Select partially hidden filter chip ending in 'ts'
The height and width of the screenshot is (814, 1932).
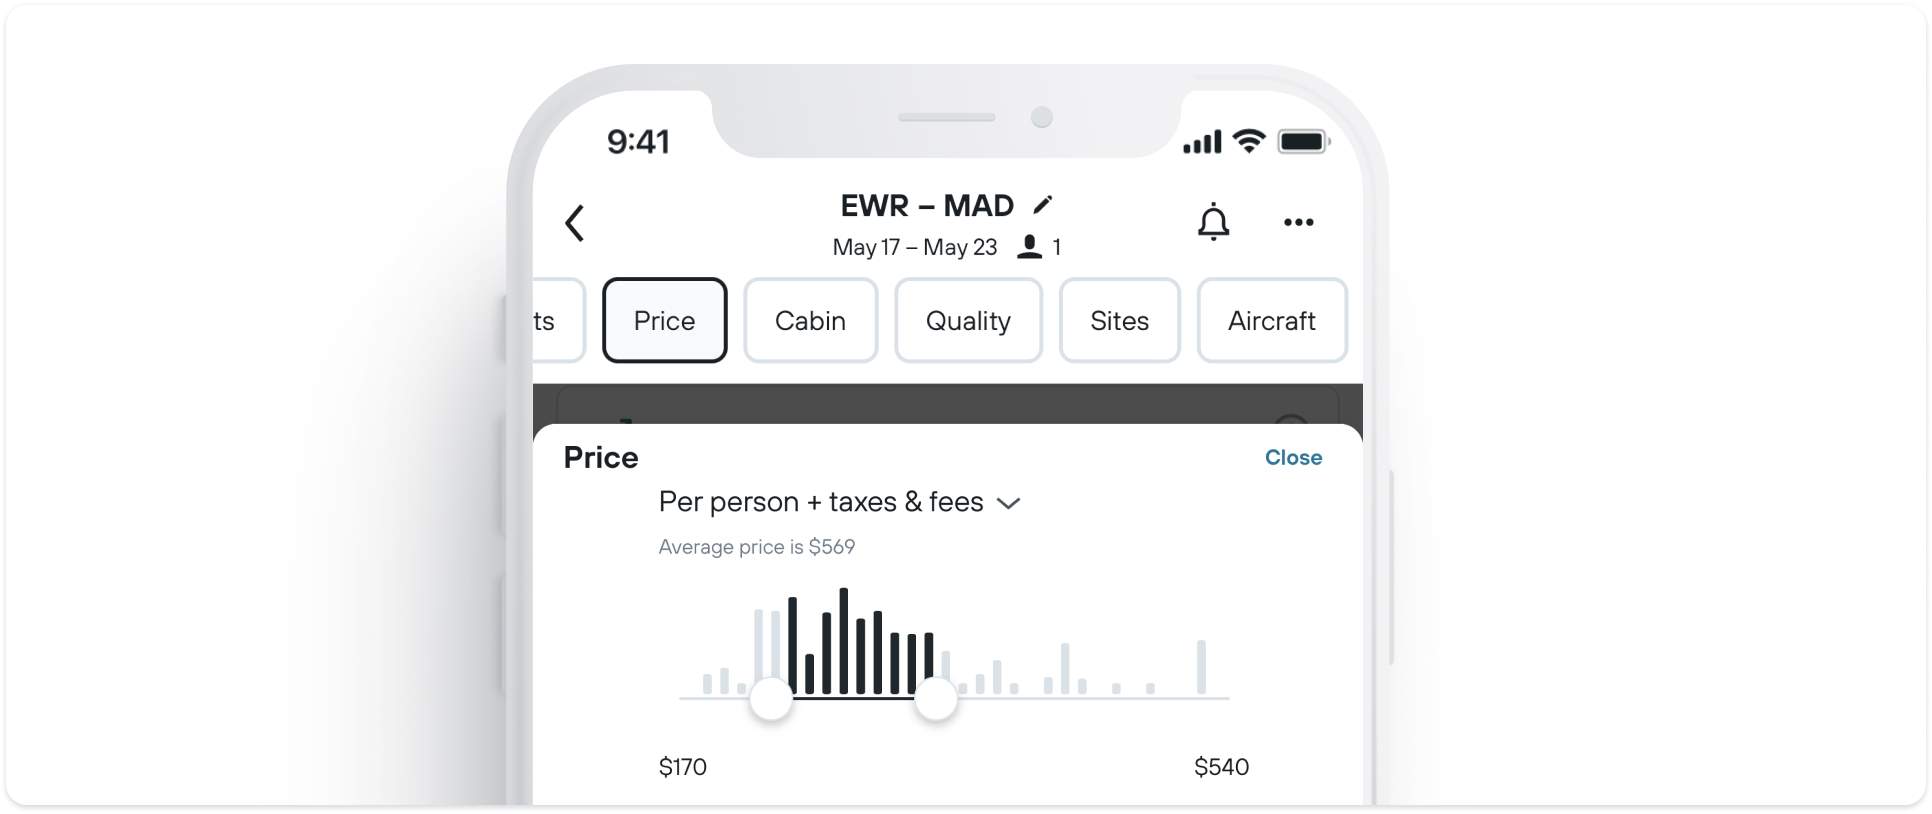tap(558, 320)
